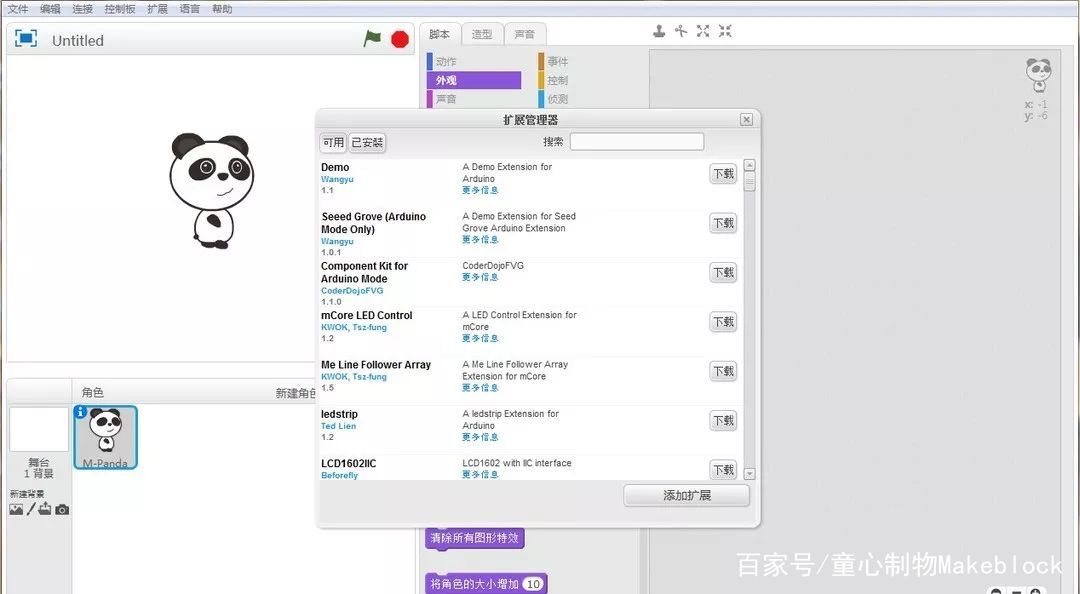Switch to the 造型 tab
The image size is (1080, 594).
point(482,34)
